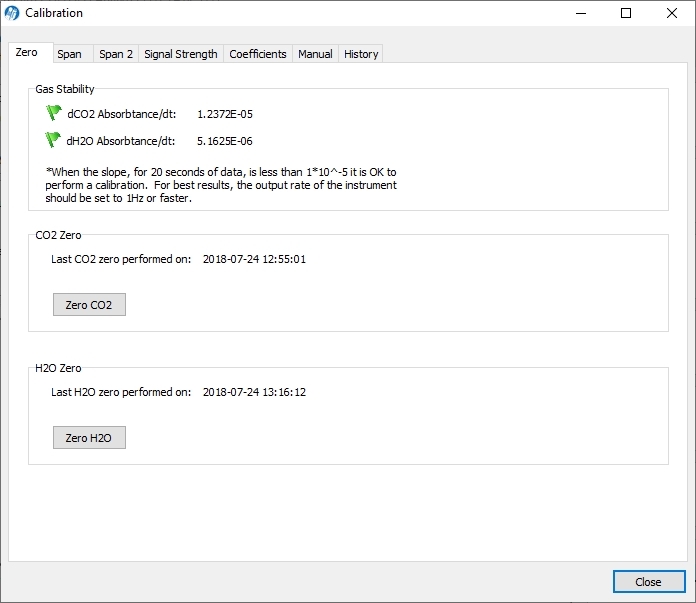Viewport: 696px width, 603px height.
Task: Click the green flag beside dH2O Absorbtance
Action: click(53, 140)
